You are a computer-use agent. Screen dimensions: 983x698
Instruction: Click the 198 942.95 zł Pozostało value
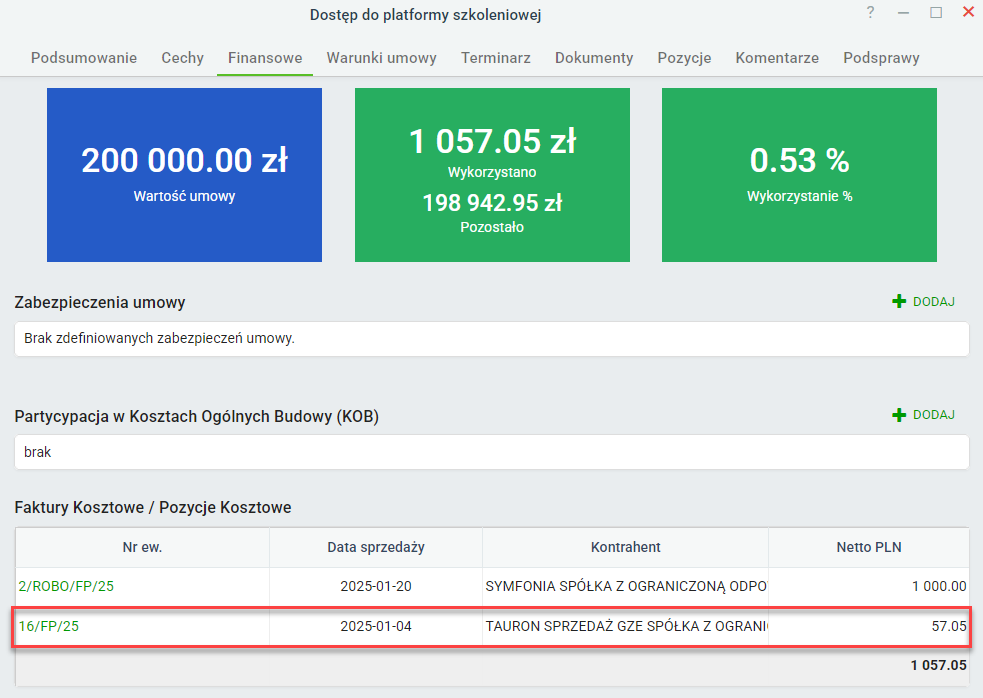(492, 203)
